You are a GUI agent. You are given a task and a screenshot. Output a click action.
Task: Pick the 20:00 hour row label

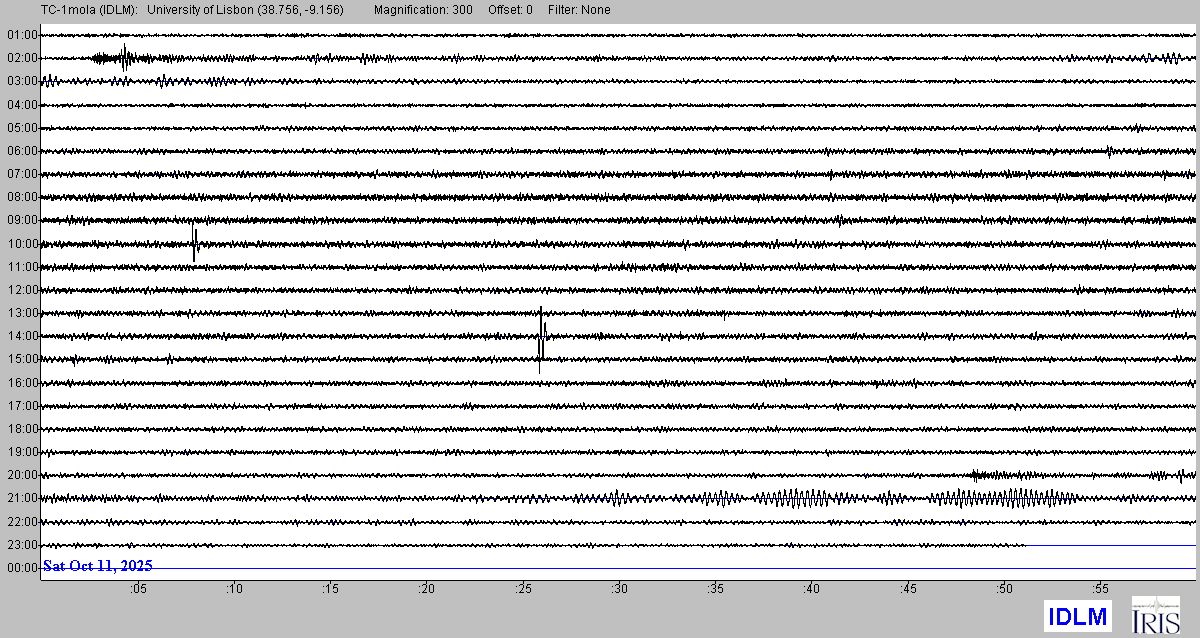tap(22, 475)
